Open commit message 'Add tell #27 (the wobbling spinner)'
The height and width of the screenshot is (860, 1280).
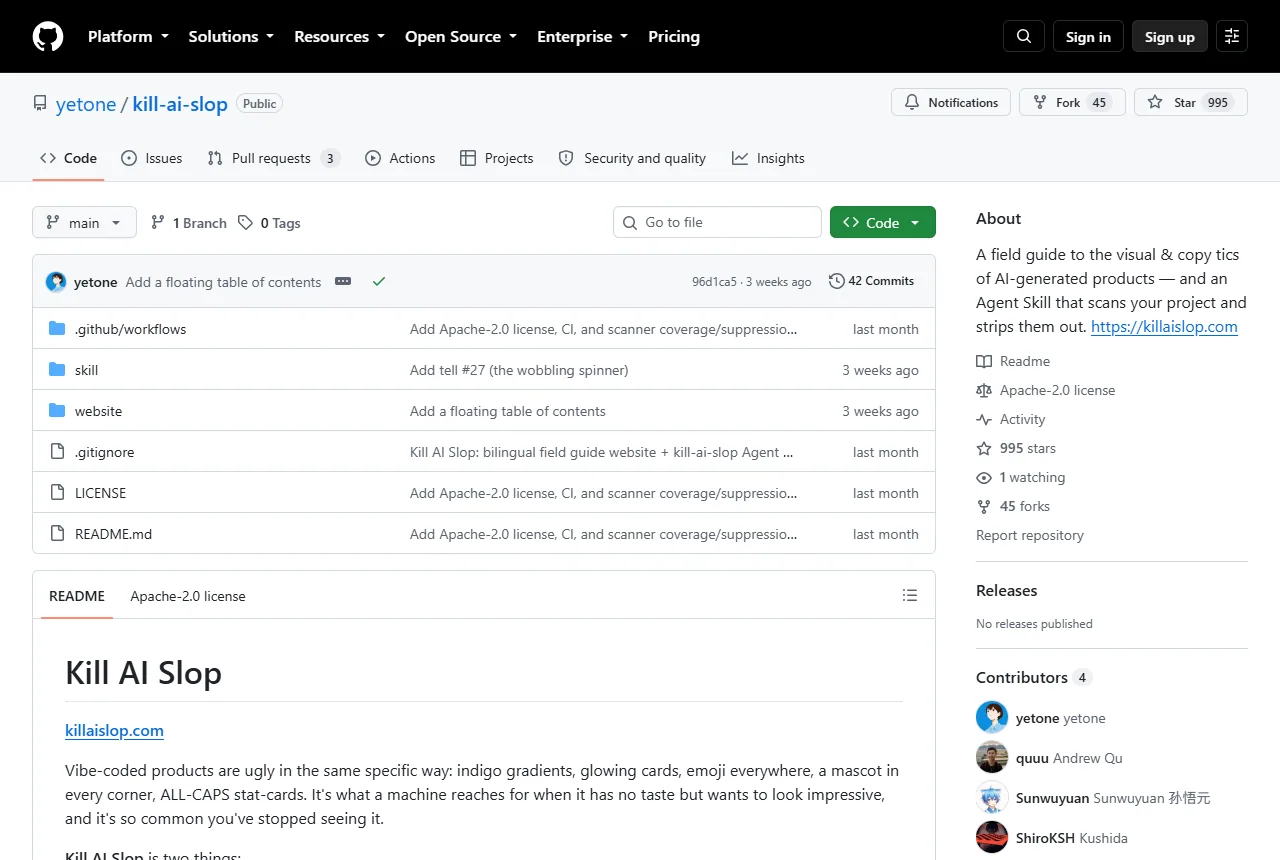pyautogui.click(x=519, y=370)
